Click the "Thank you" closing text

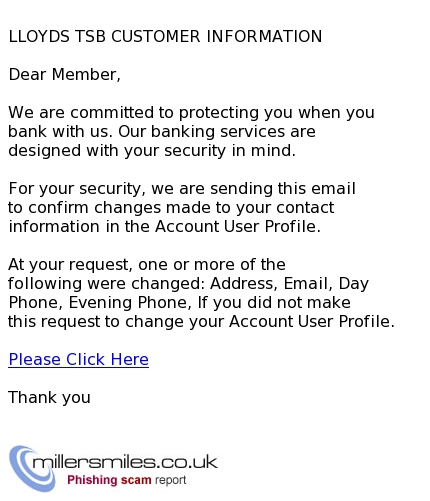point(49,397)
